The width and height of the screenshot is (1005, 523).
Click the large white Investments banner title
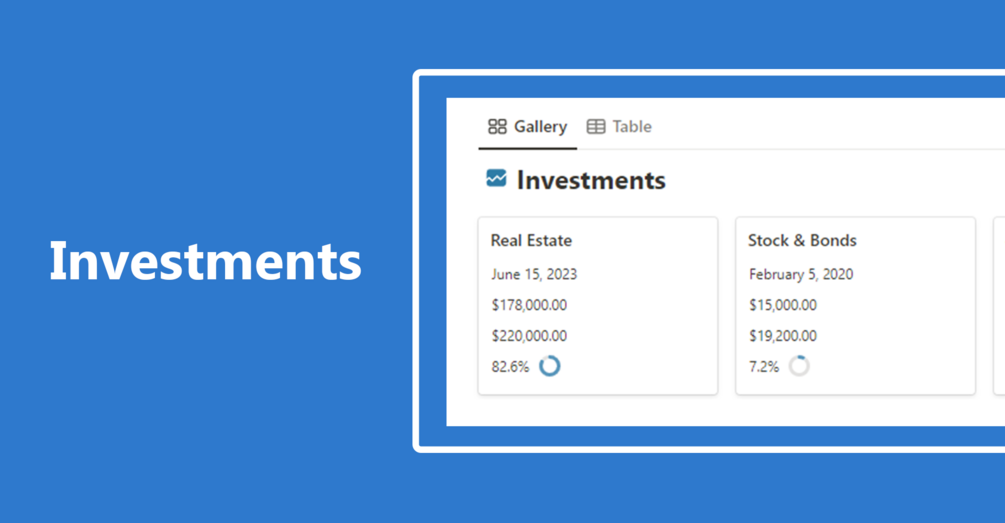[x=205, y=261]
